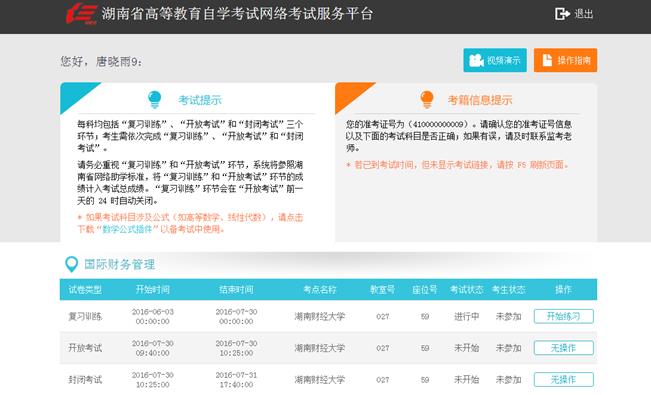Click start time 2016-06-03 in 复习训练 row

coord(152,312)
